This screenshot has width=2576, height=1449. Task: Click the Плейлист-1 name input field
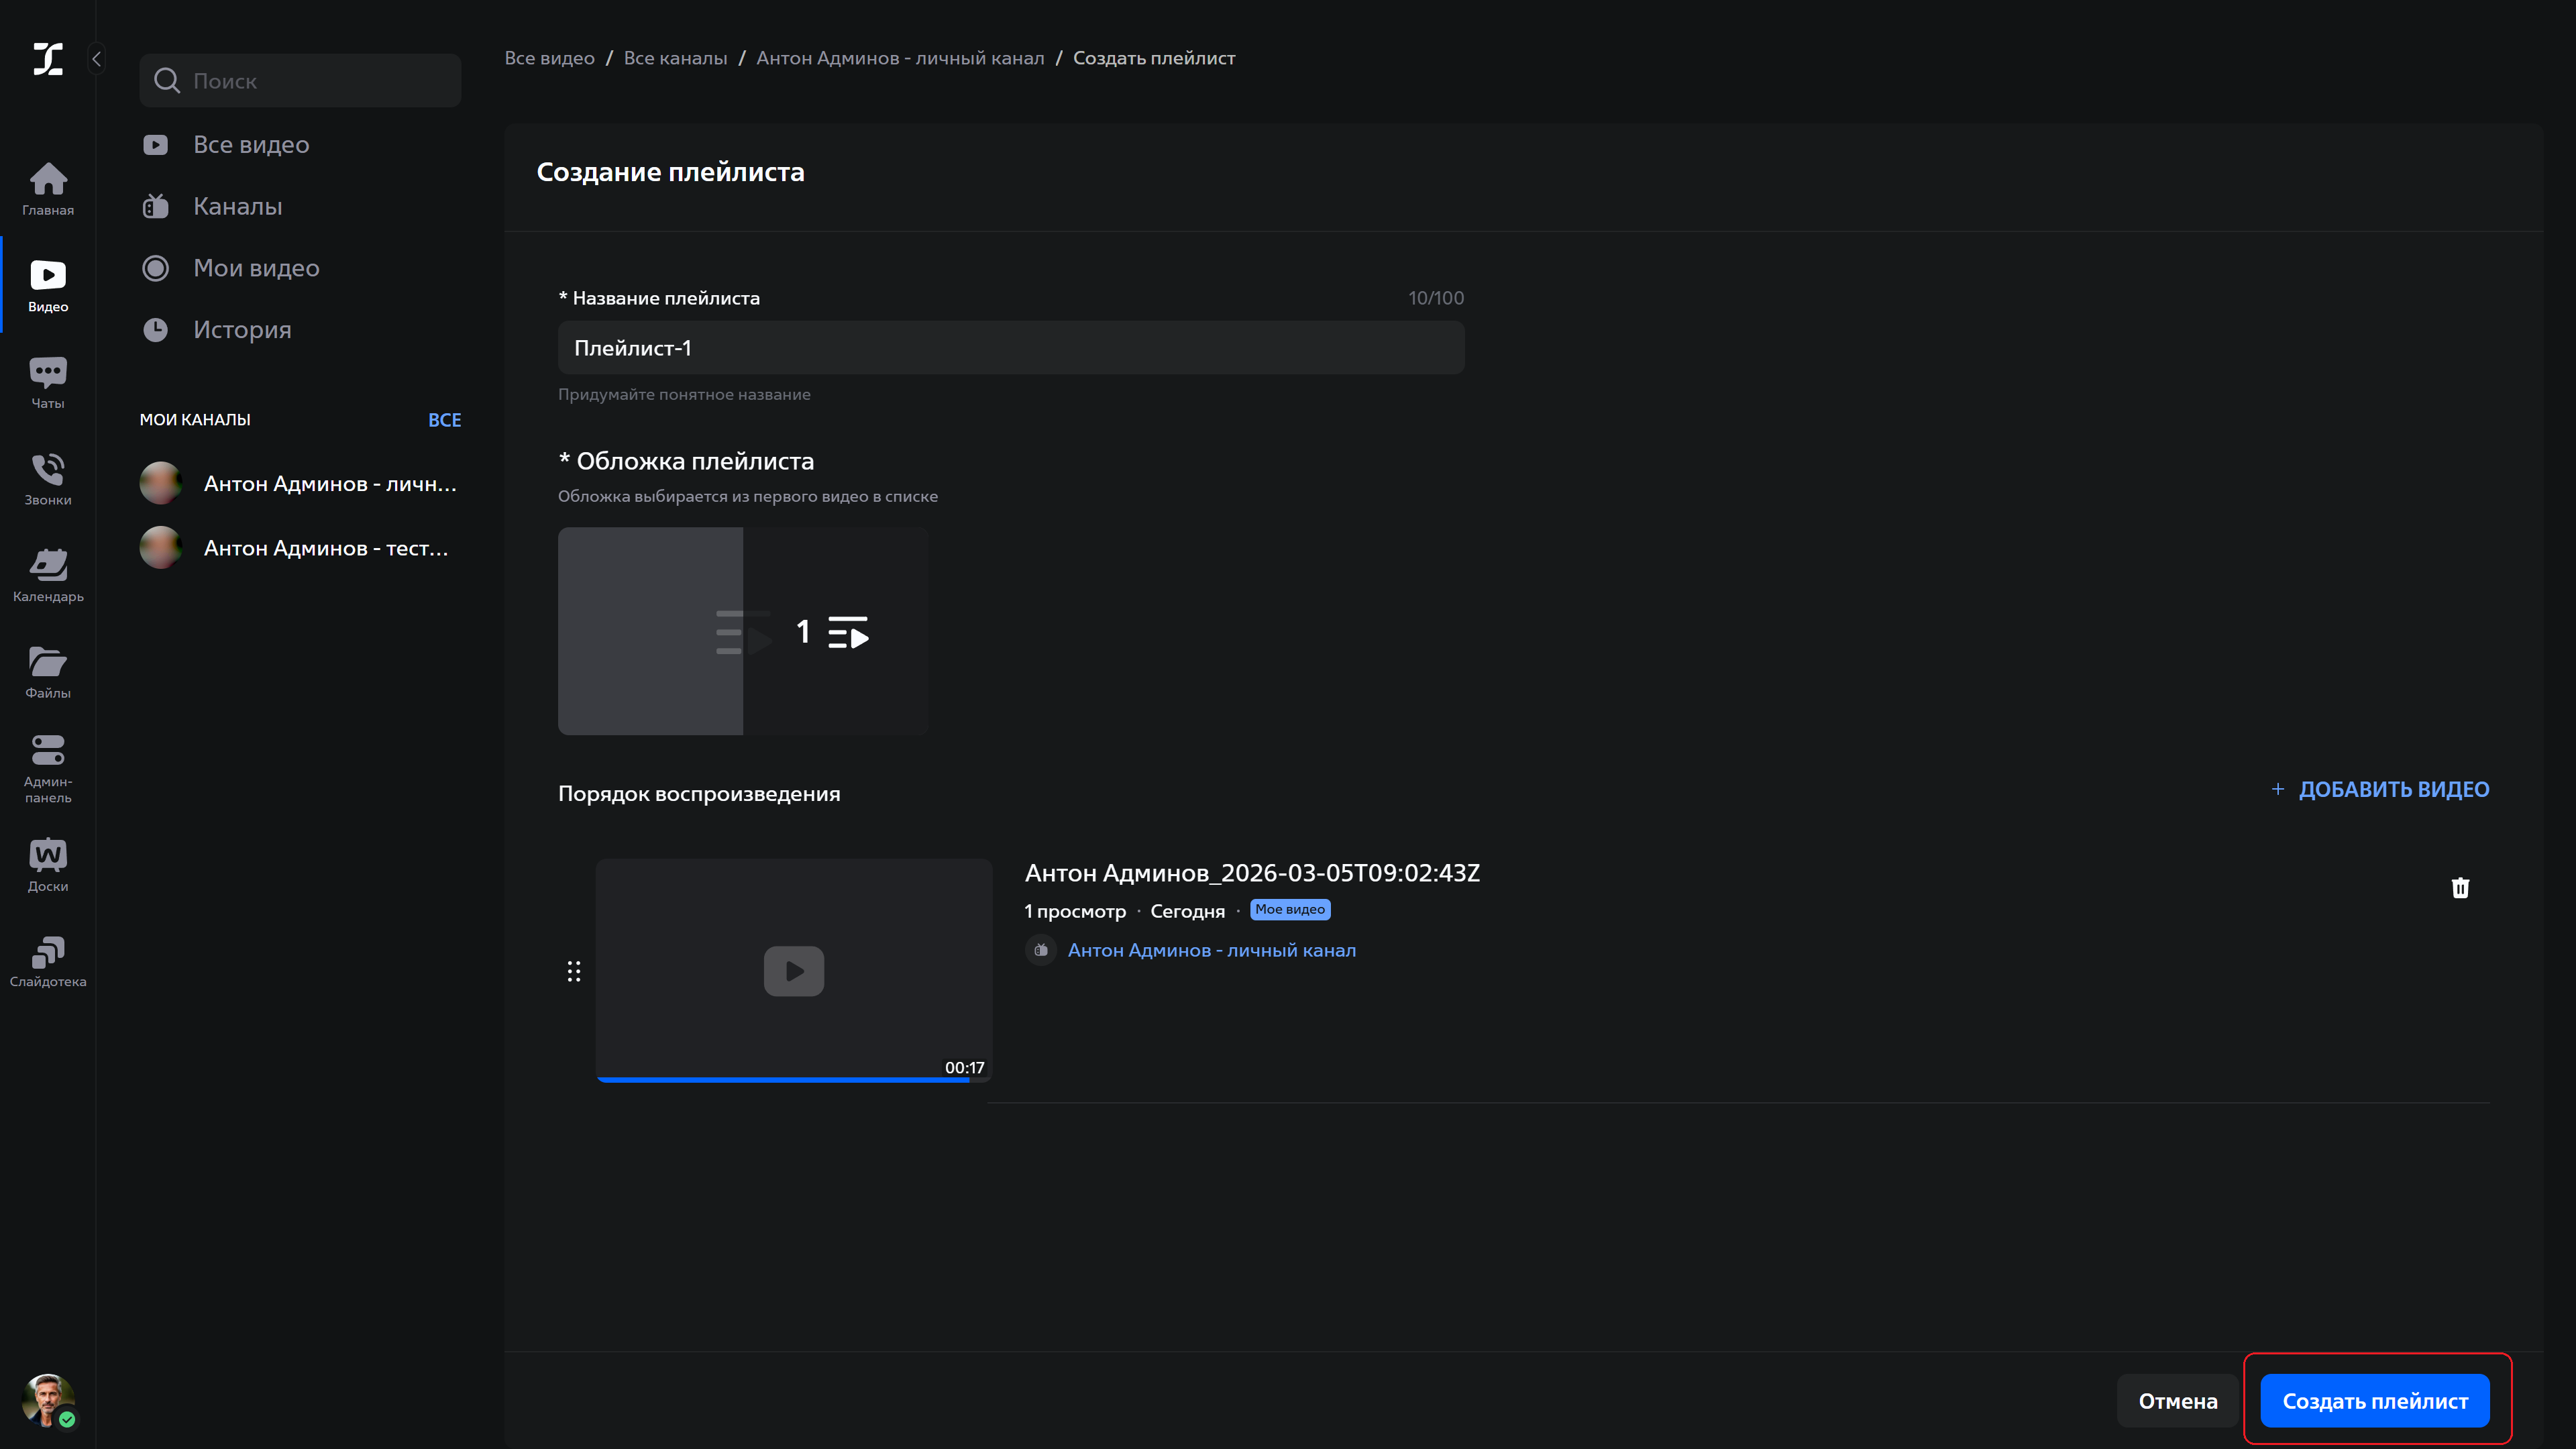click(1011, 347)
